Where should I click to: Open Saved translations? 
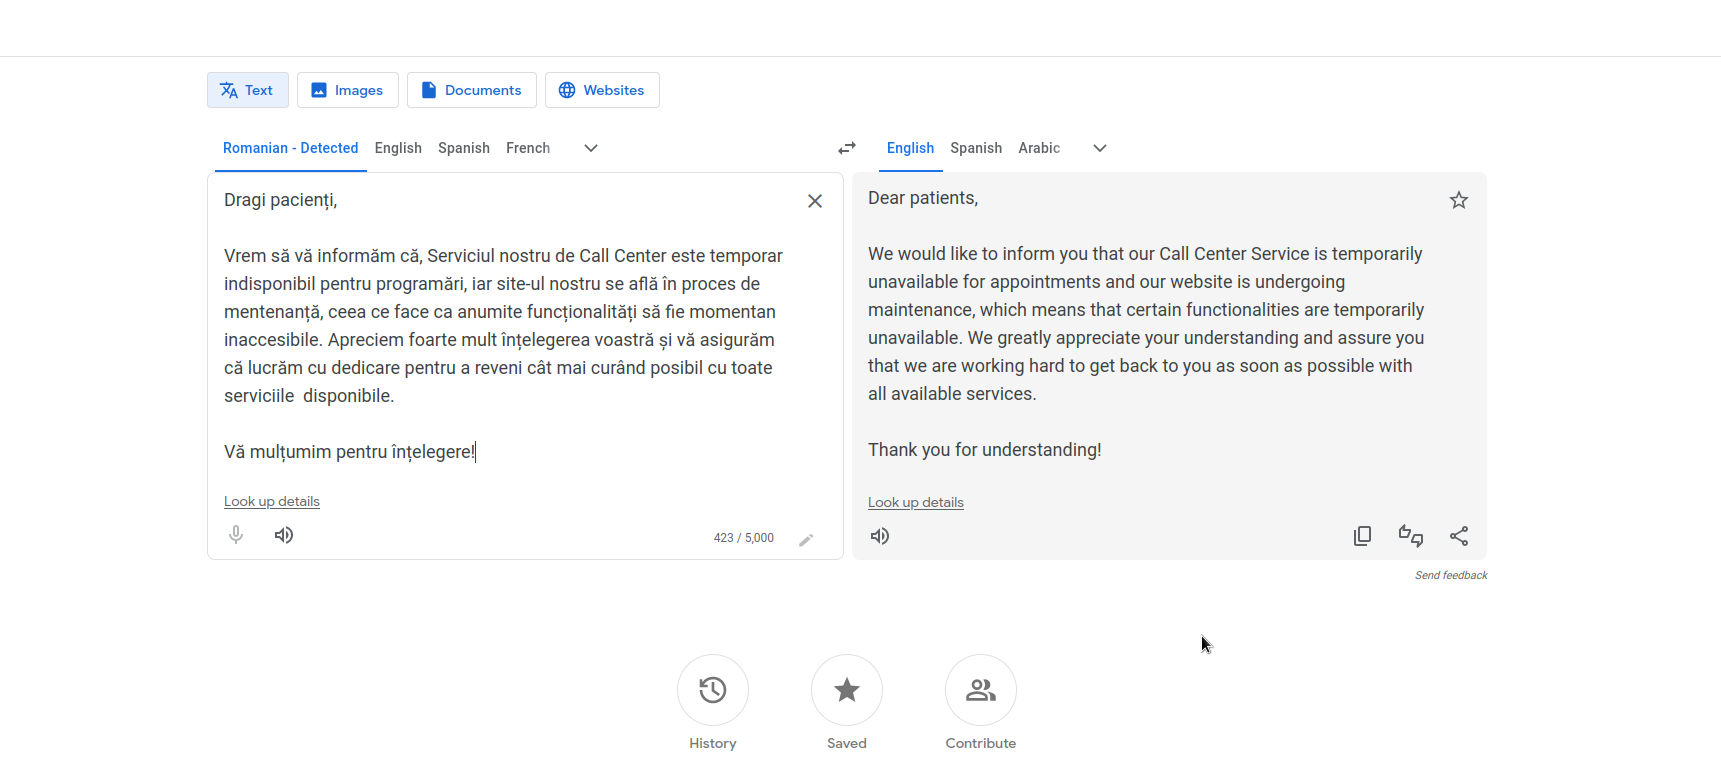[x=847, y=690]
